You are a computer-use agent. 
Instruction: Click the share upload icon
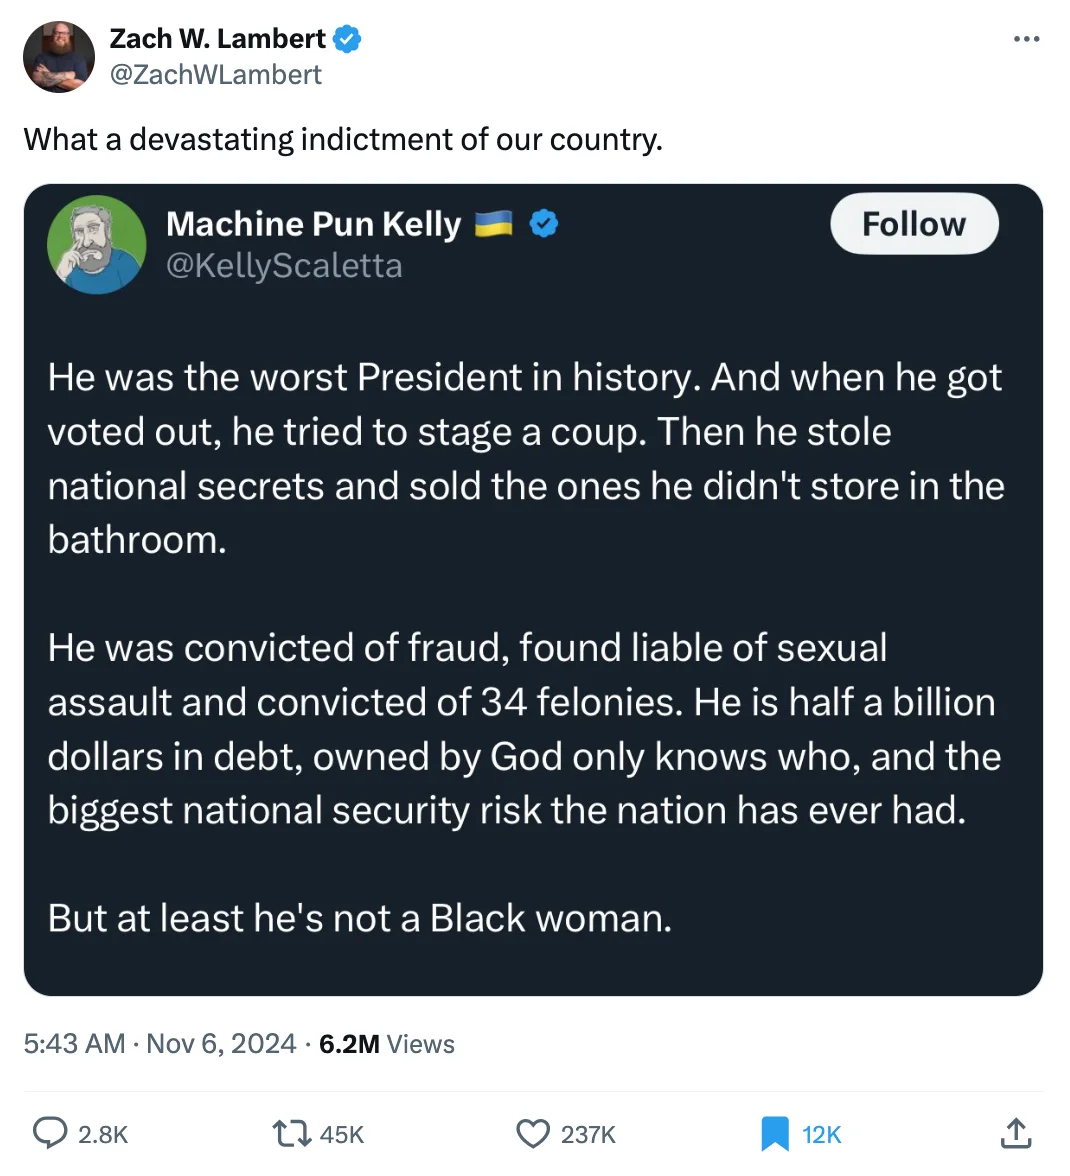click(x=1015, y=1132)
